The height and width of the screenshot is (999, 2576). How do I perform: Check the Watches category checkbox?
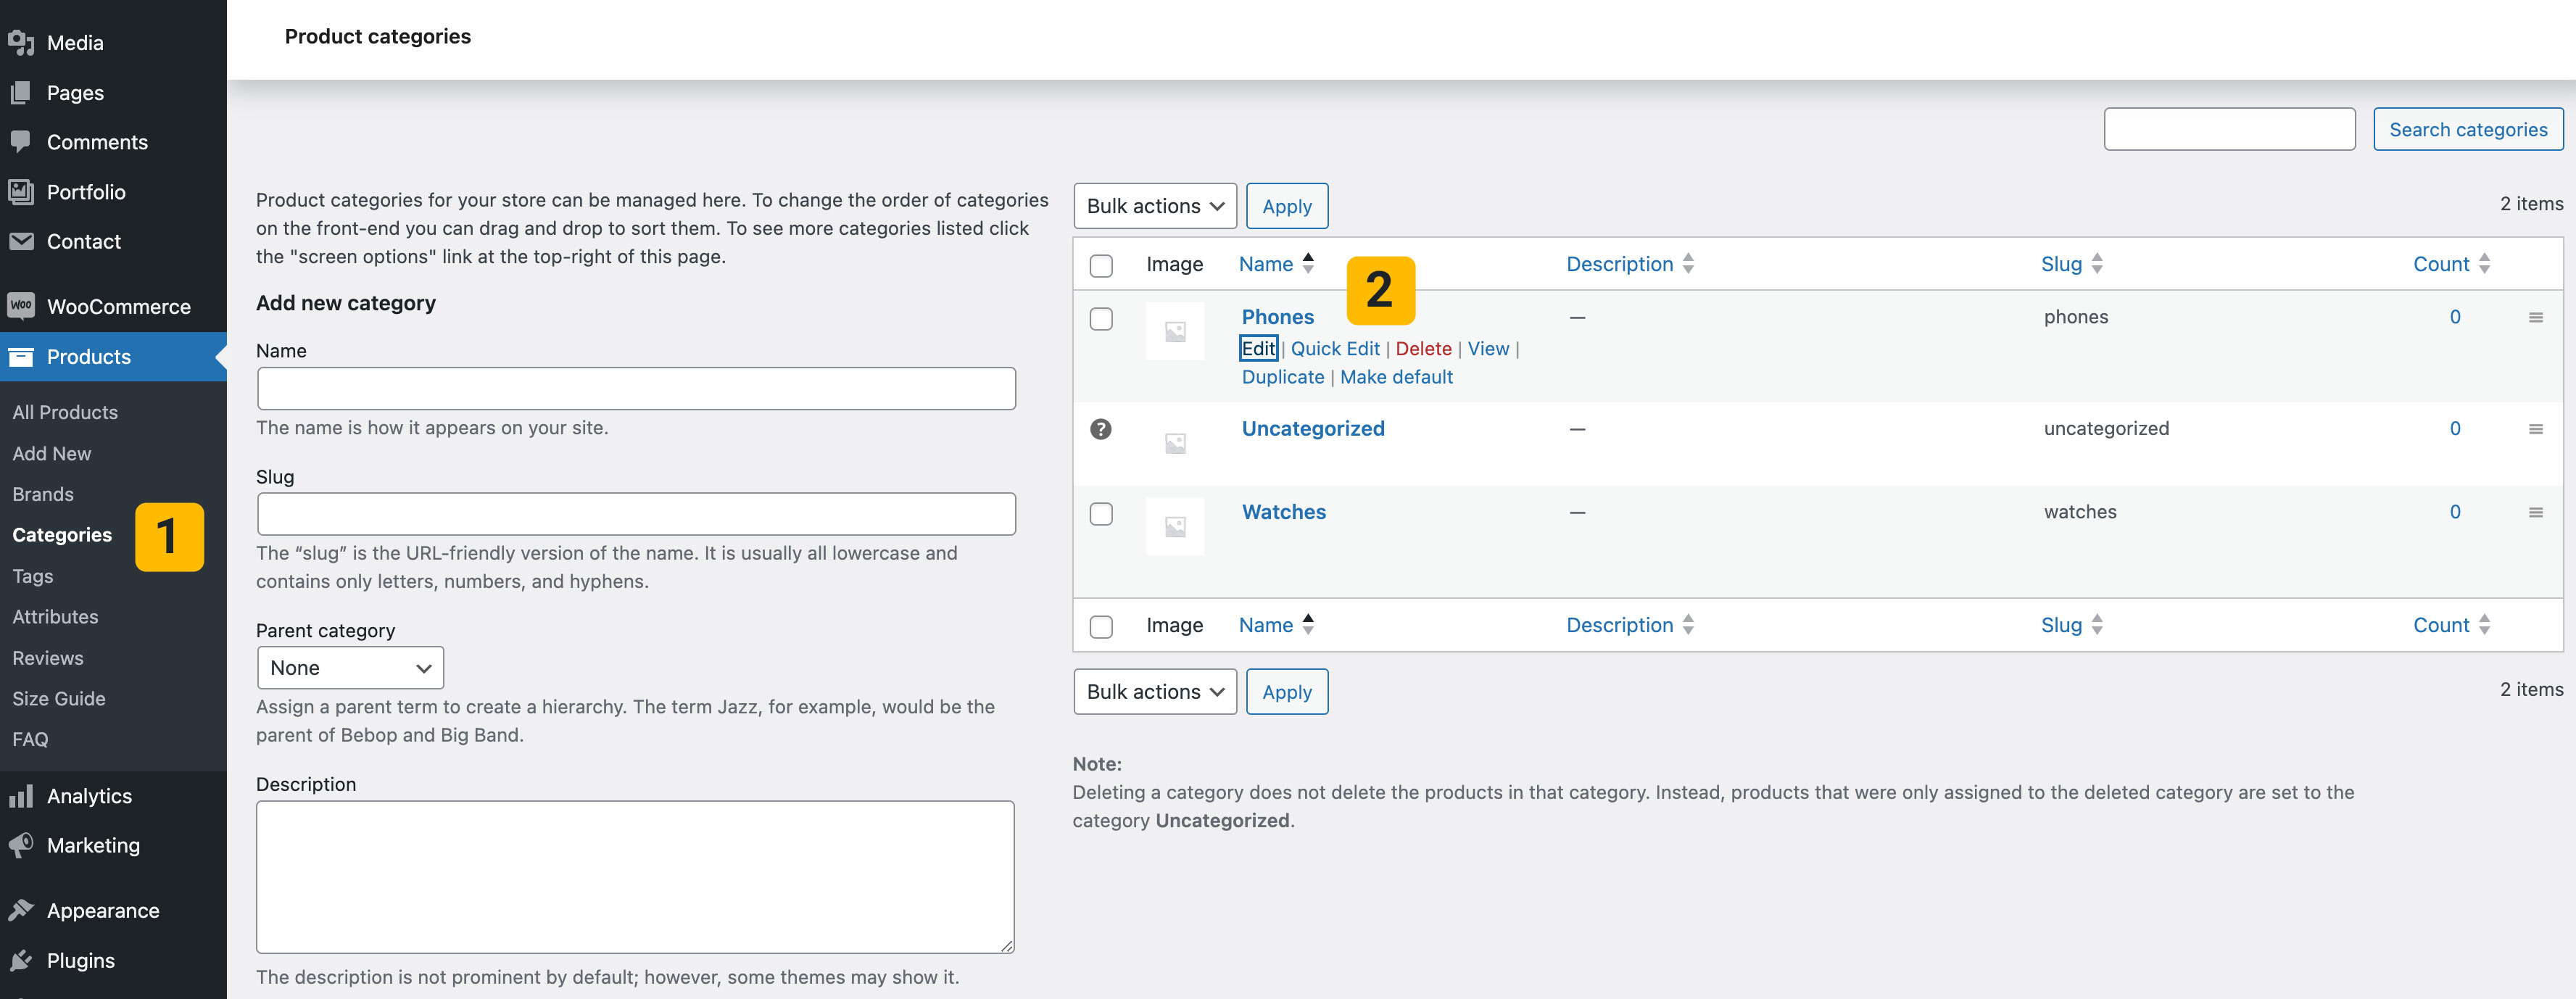tap(1100, 514)
